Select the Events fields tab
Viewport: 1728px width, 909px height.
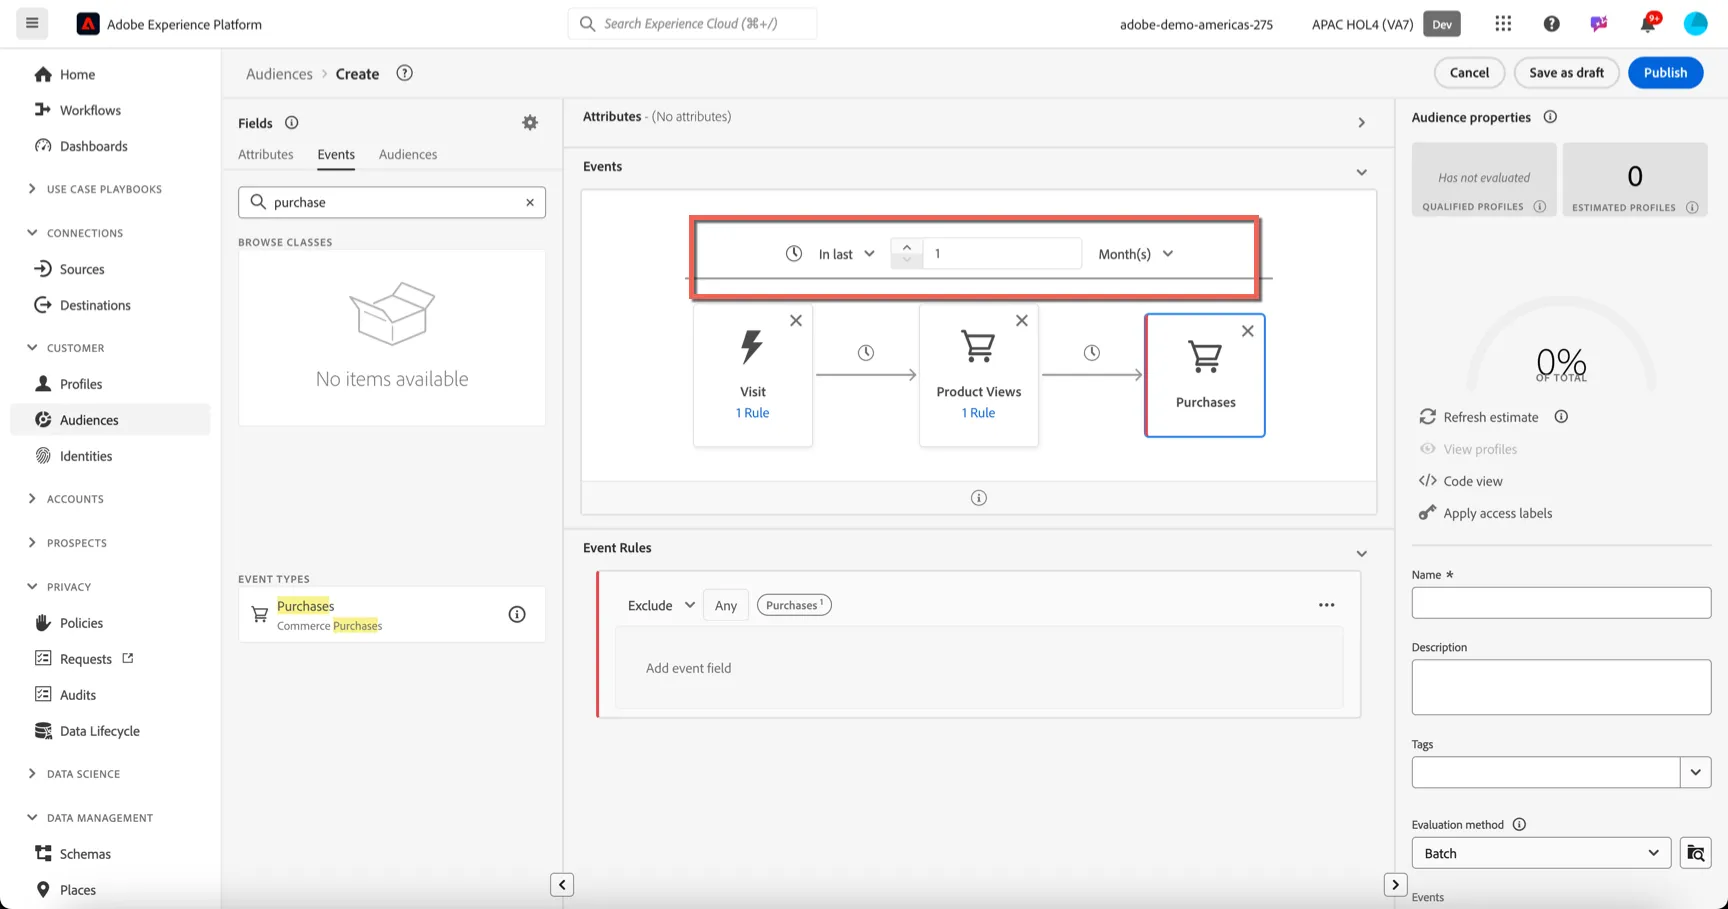pyautogui.click(x=336, y=154)
